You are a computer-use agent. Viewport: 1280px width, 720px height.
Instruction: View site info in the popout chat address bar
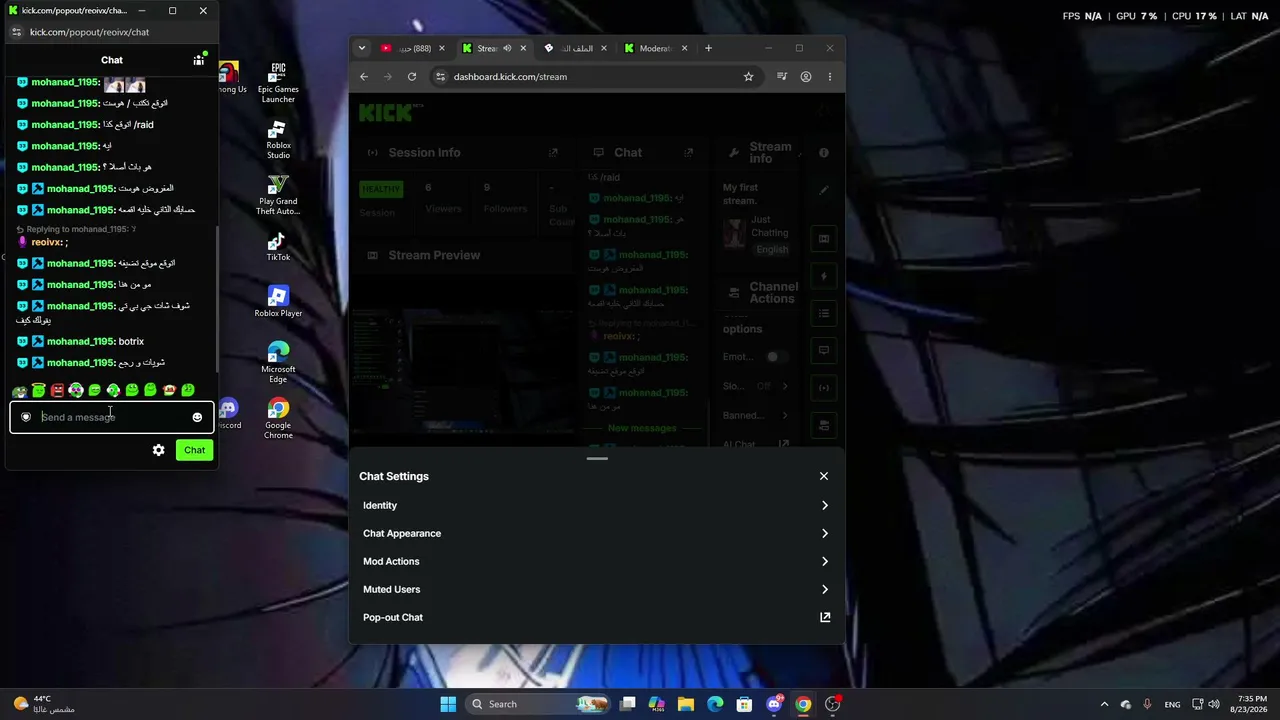tap(16, 32)
